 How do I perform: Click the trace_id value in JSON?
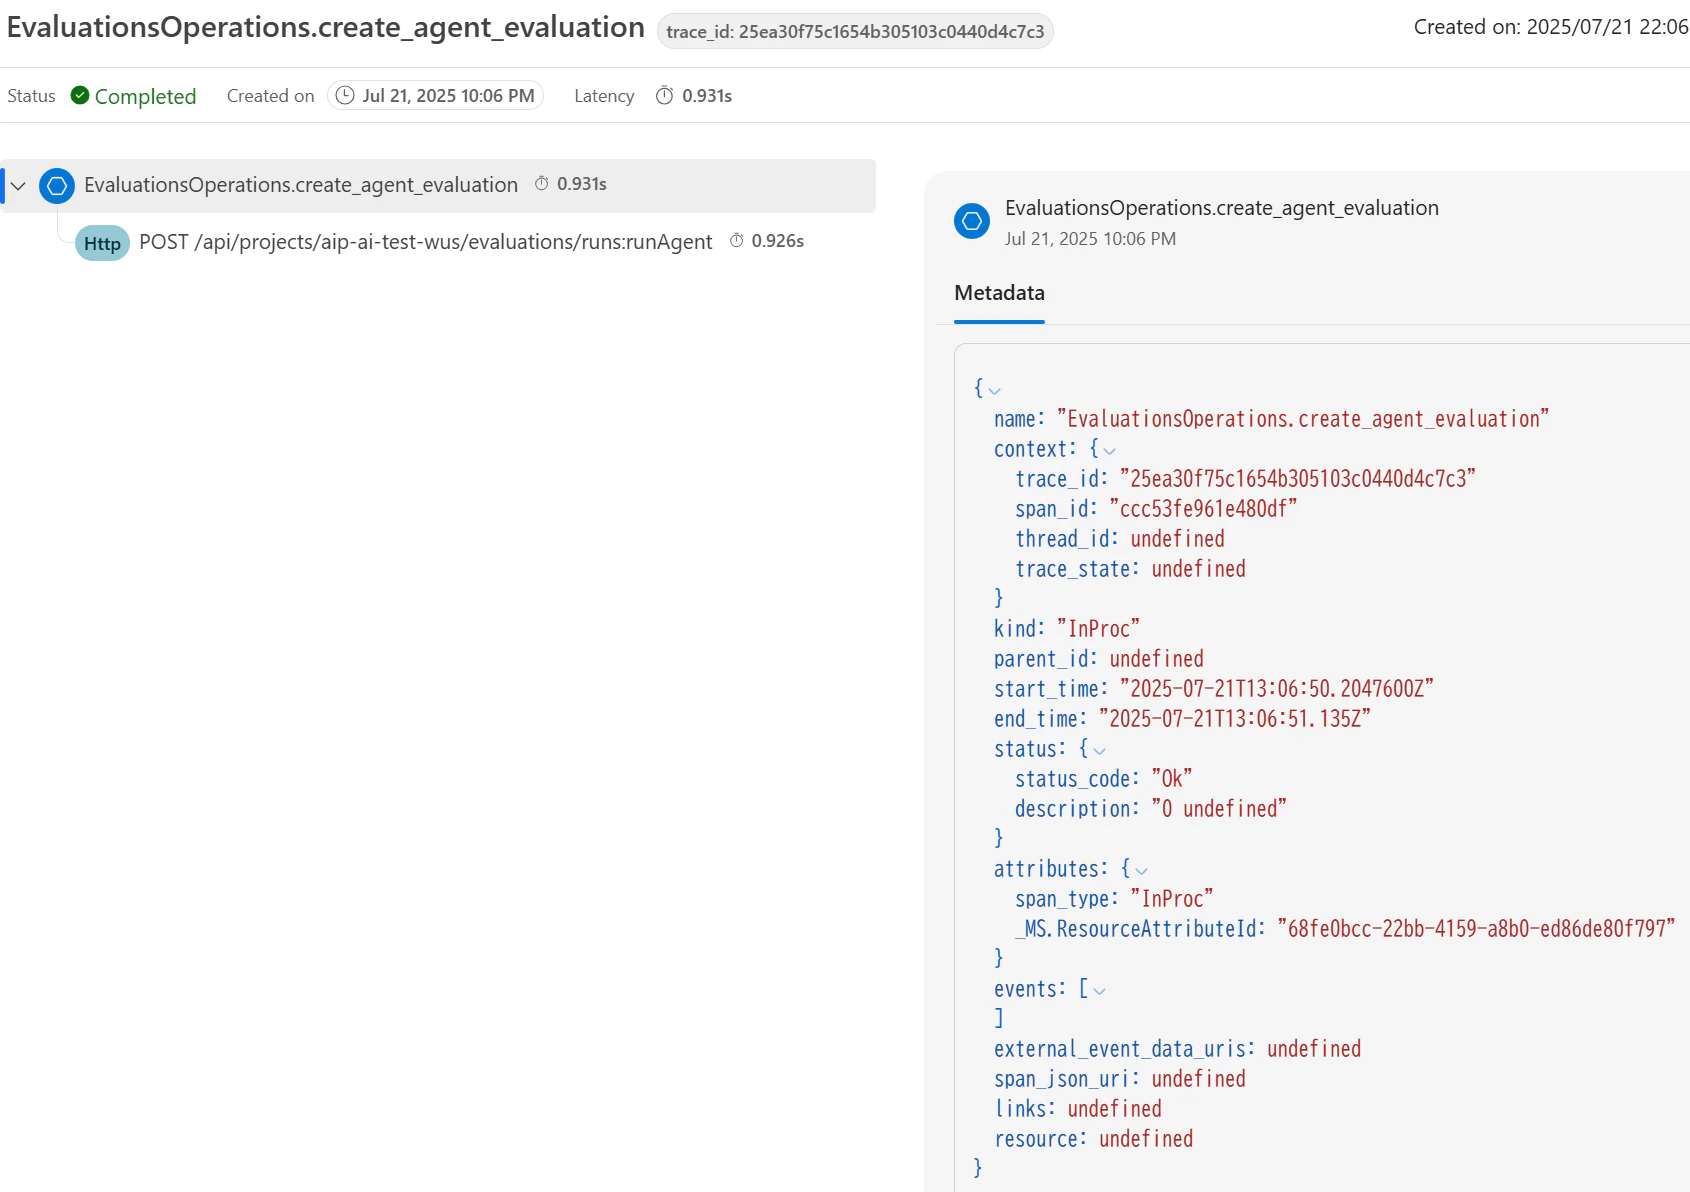tap(1298, 479)
